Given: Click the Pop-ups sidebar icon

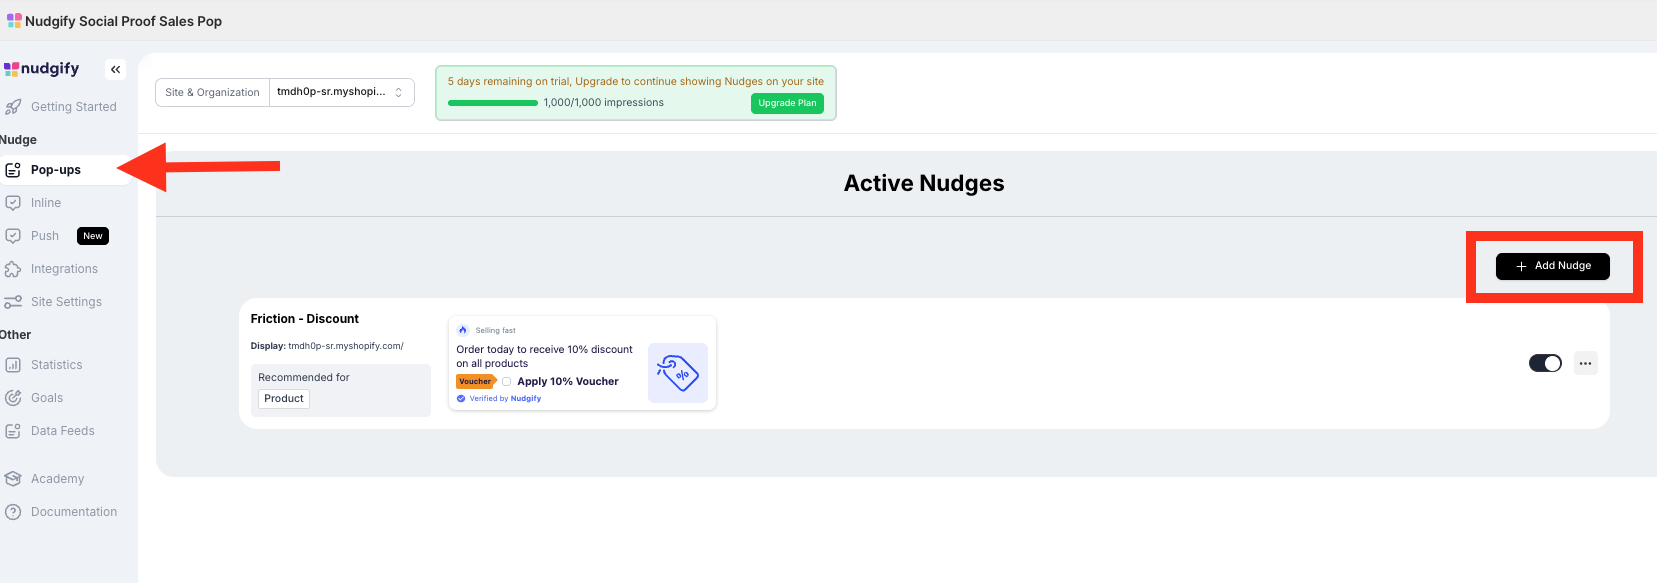Looking at the screenshot, I should pos(13,170).
